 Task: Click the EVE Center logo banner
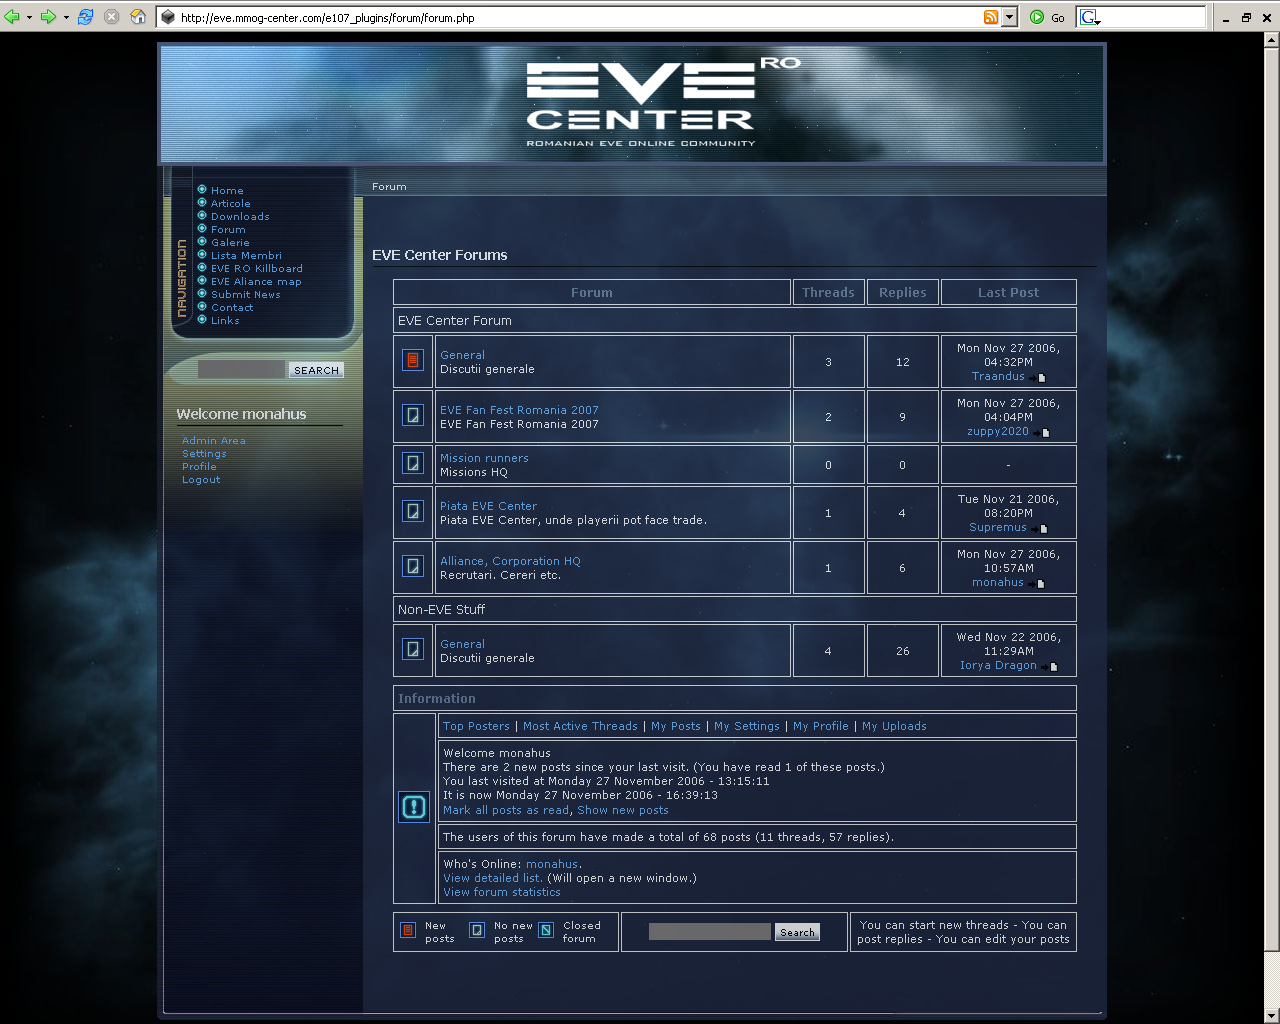click(632, 104)
